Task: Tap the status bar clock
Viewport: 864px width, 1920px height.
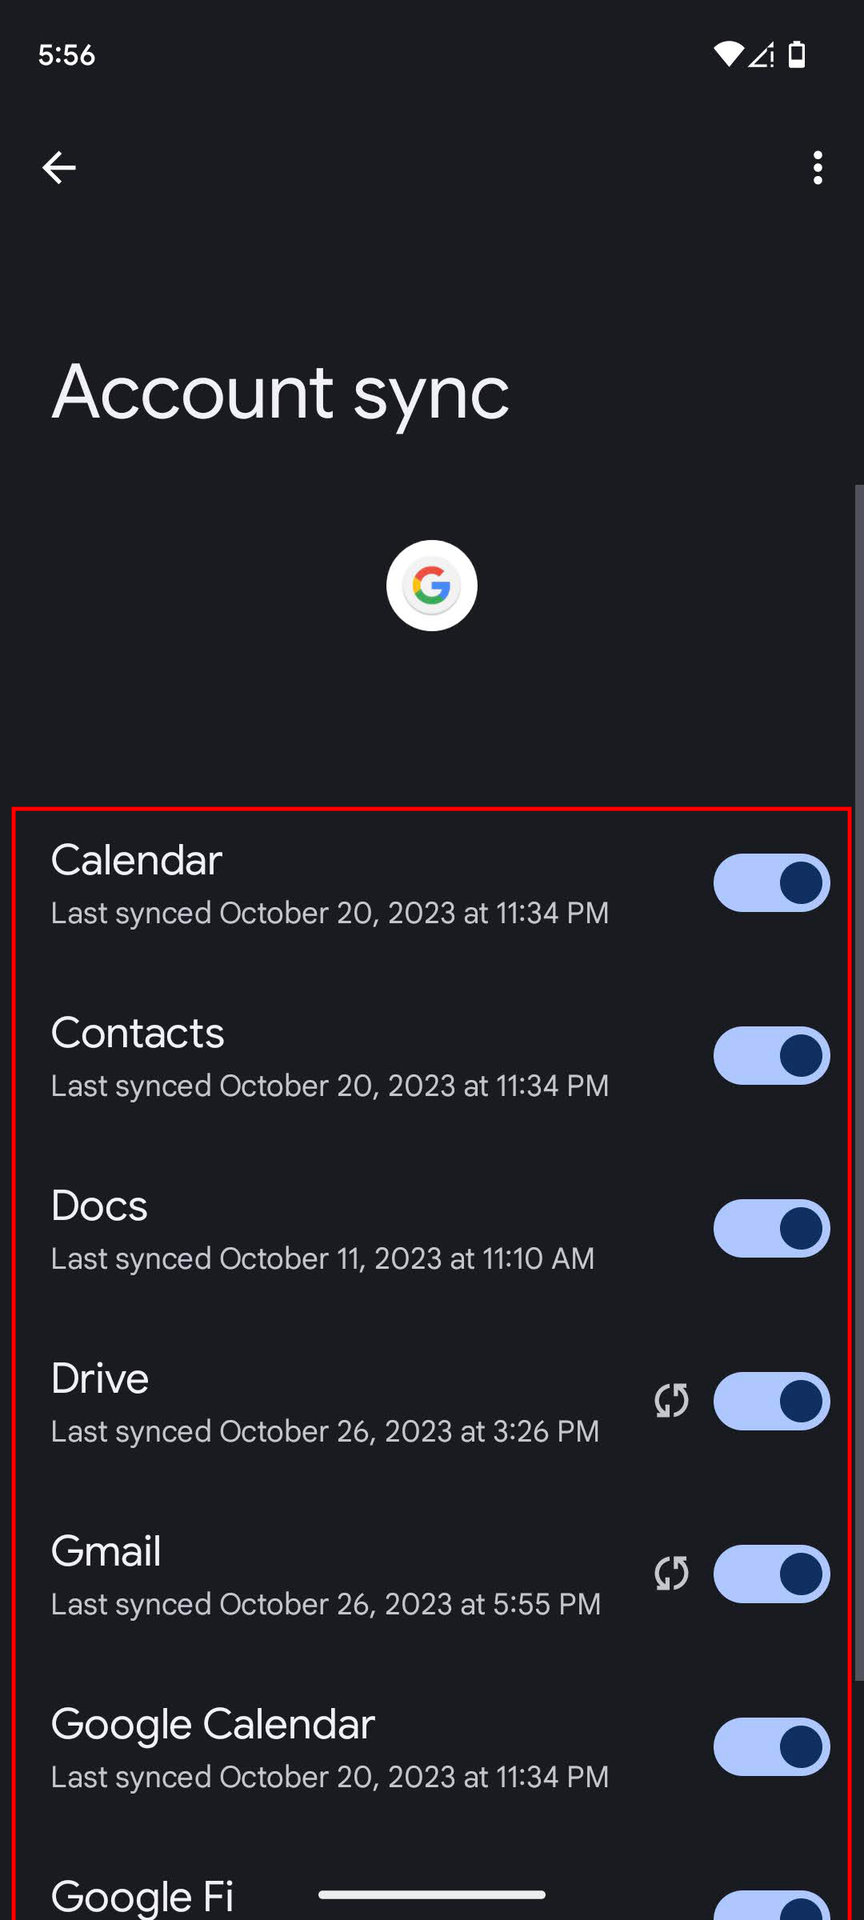Action: click(67, 54)
